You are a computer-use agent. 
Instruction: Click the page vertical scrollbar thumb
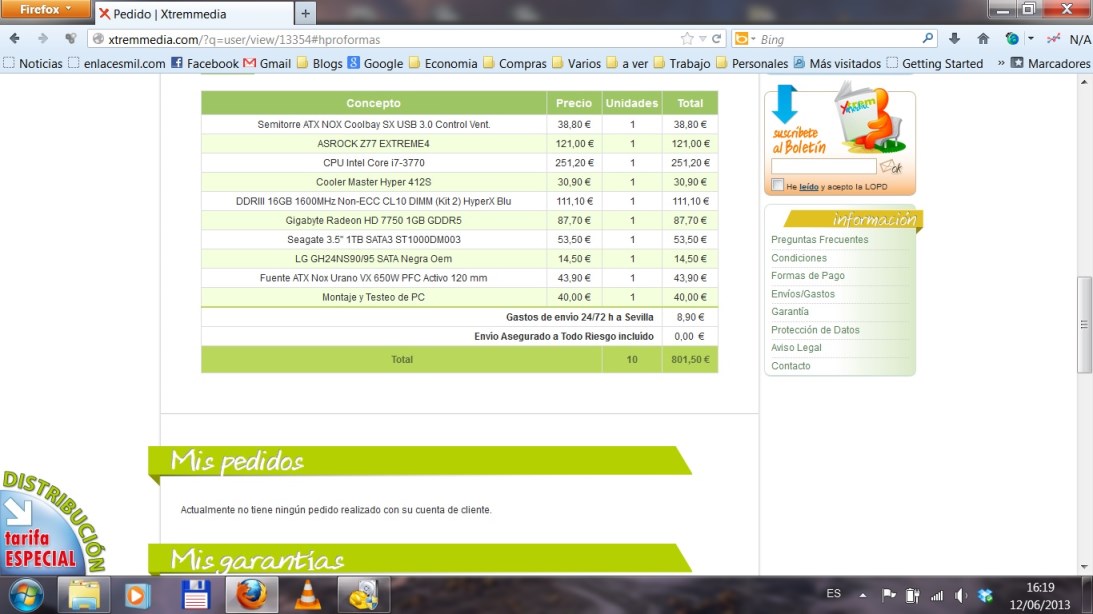[1084, 325]
